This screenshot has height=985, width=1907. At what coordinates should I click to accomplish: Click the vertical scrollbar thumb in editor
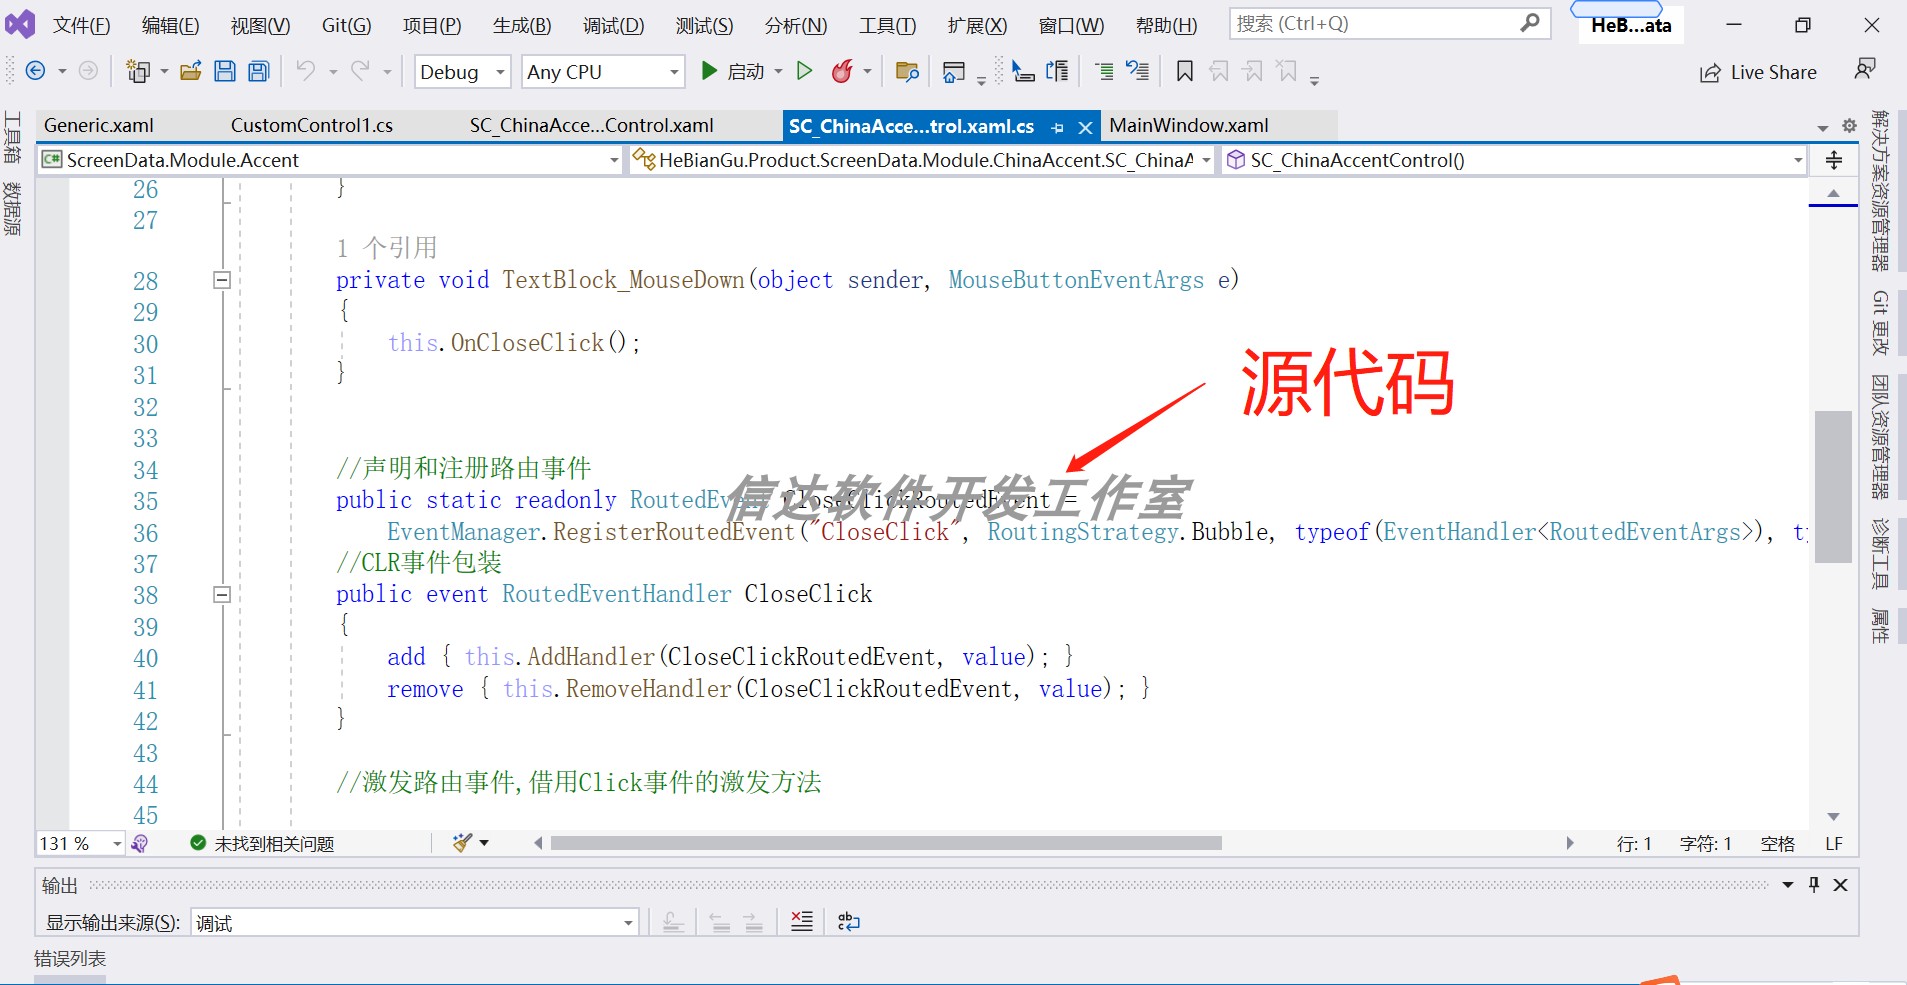(x=1833, y=486)
